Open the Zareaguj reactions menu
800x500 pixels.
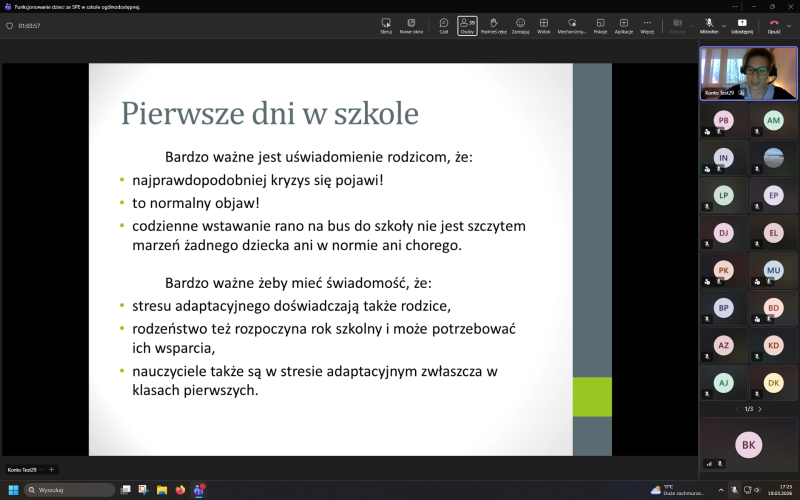pyautogui.click(x=520, y=25)
